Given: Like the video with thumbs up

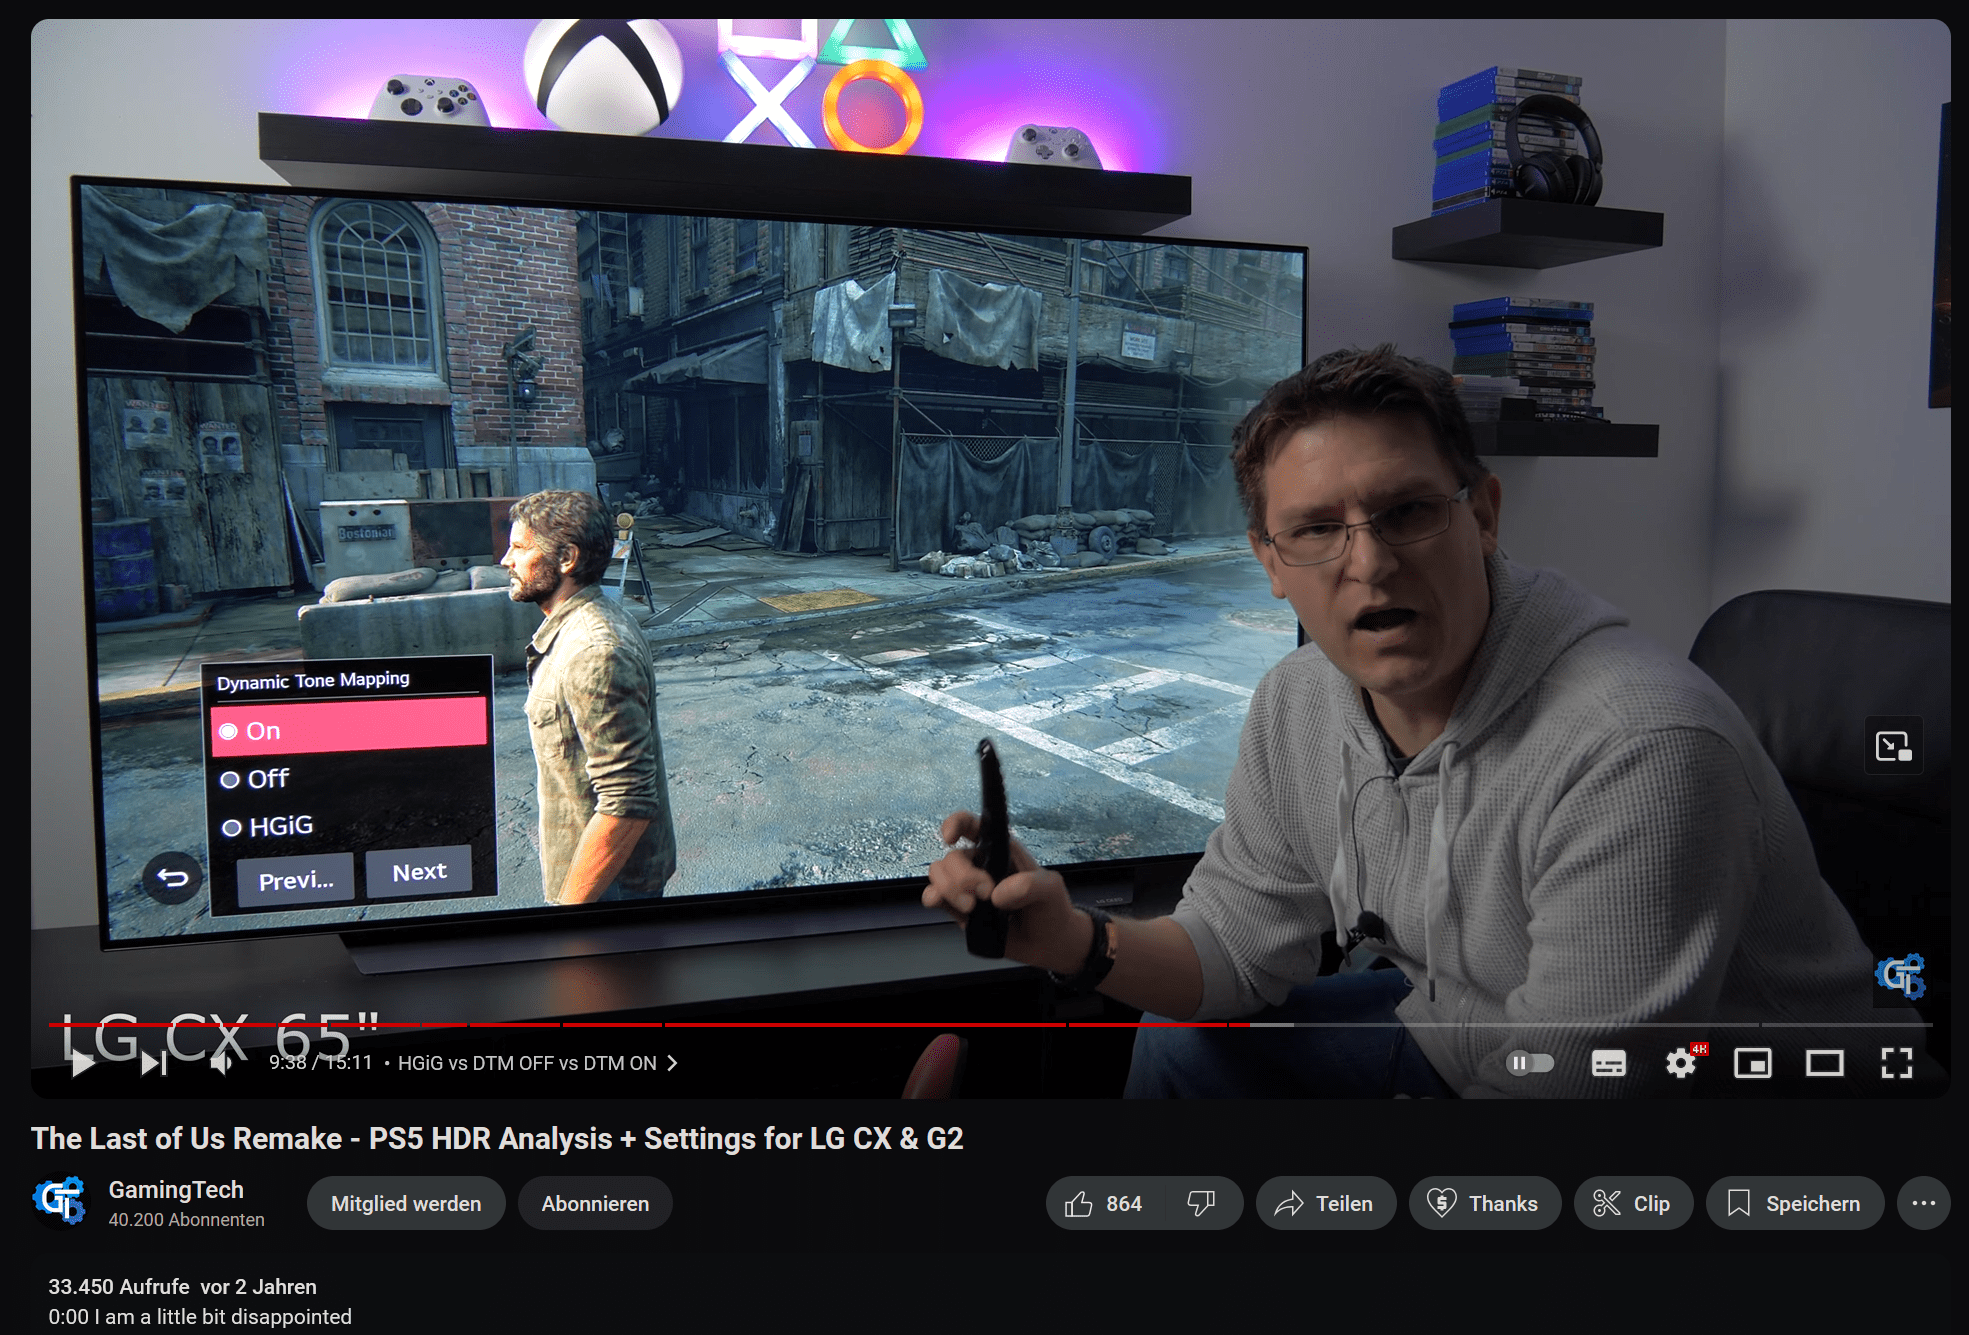Looking at the screenshot, I should 1104,1204.
